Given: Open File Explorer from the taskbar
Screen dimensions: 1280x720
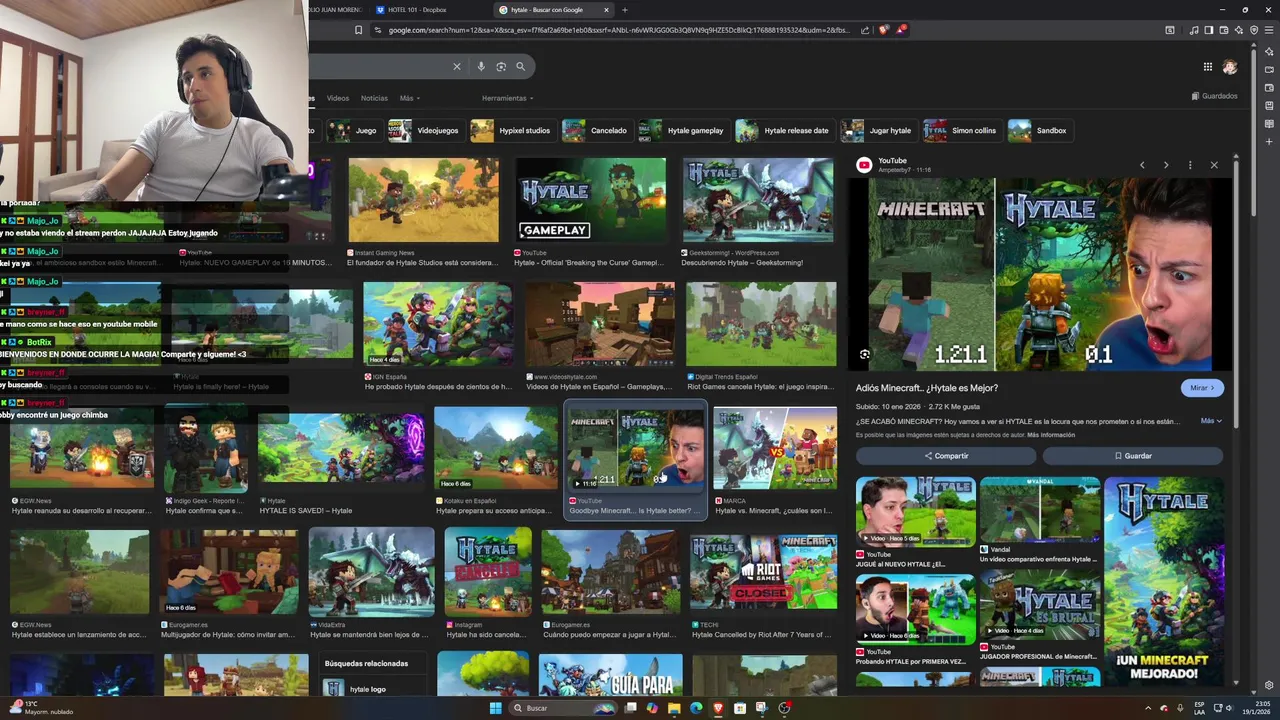Looking at the screenshot, I should coord(674,708).
